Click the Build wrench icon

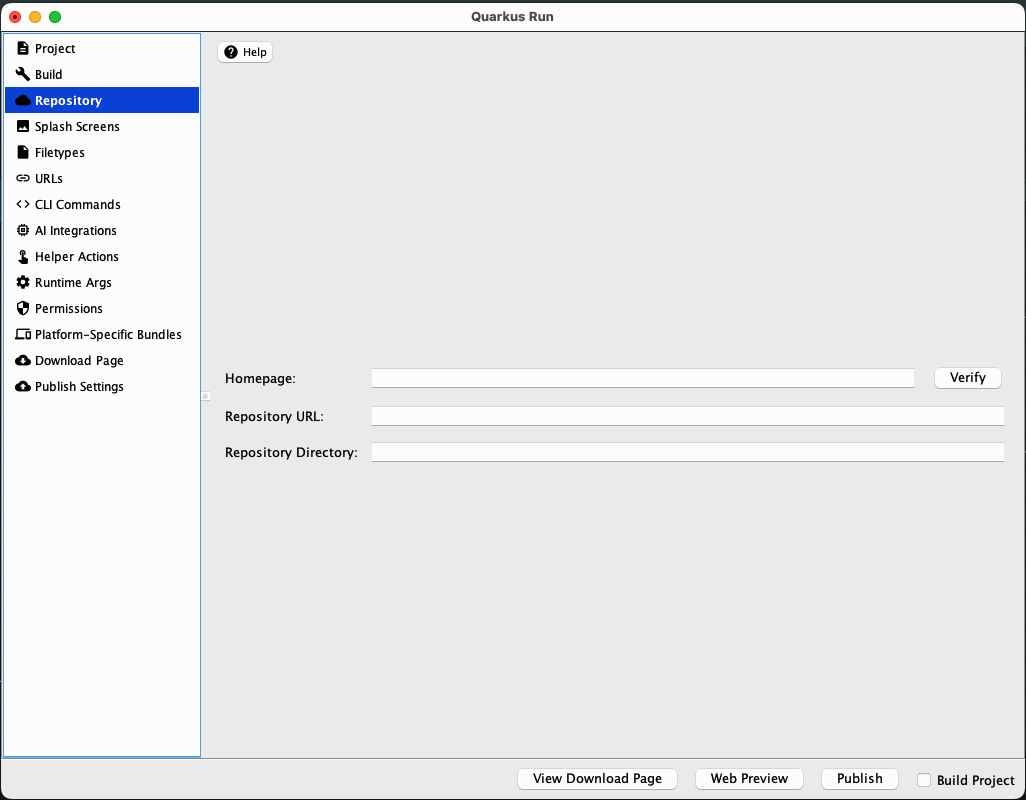[x=23, y=74]
